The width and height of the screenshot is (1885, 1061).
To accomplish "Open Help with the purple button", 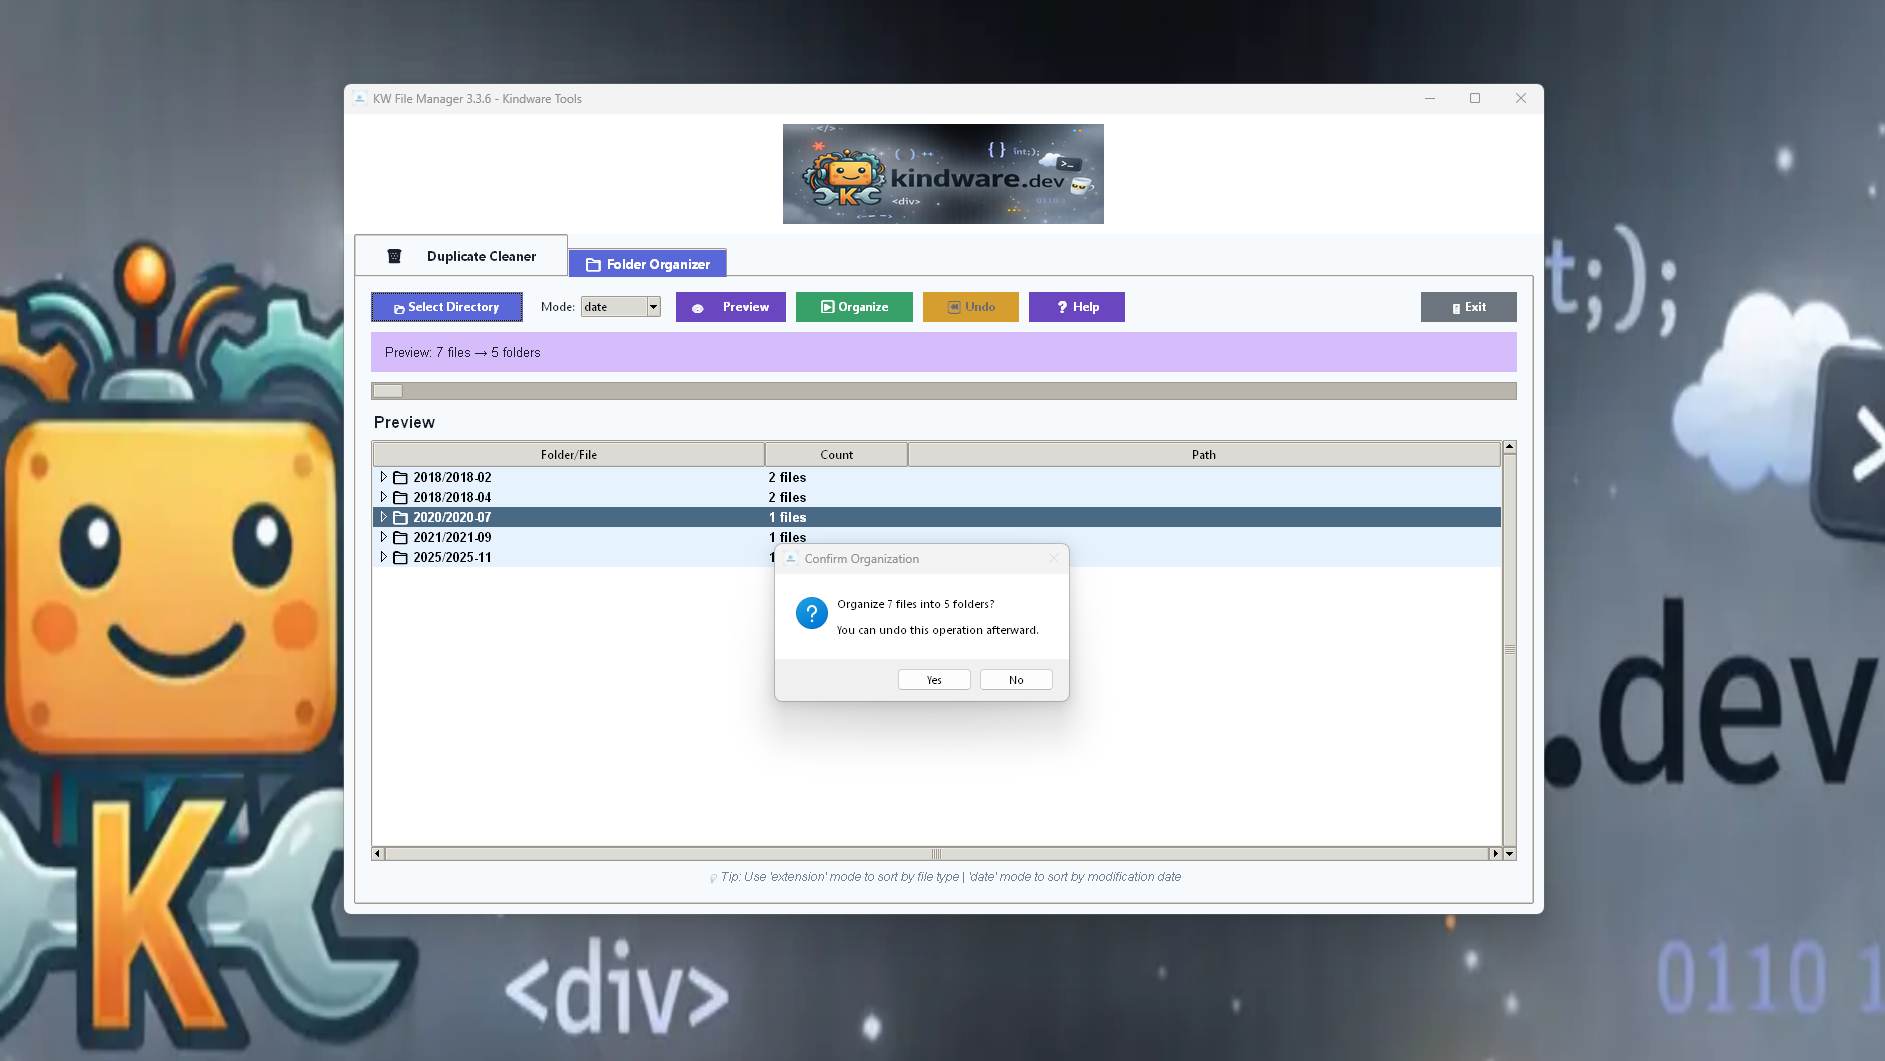I will tap(1076, 307).
